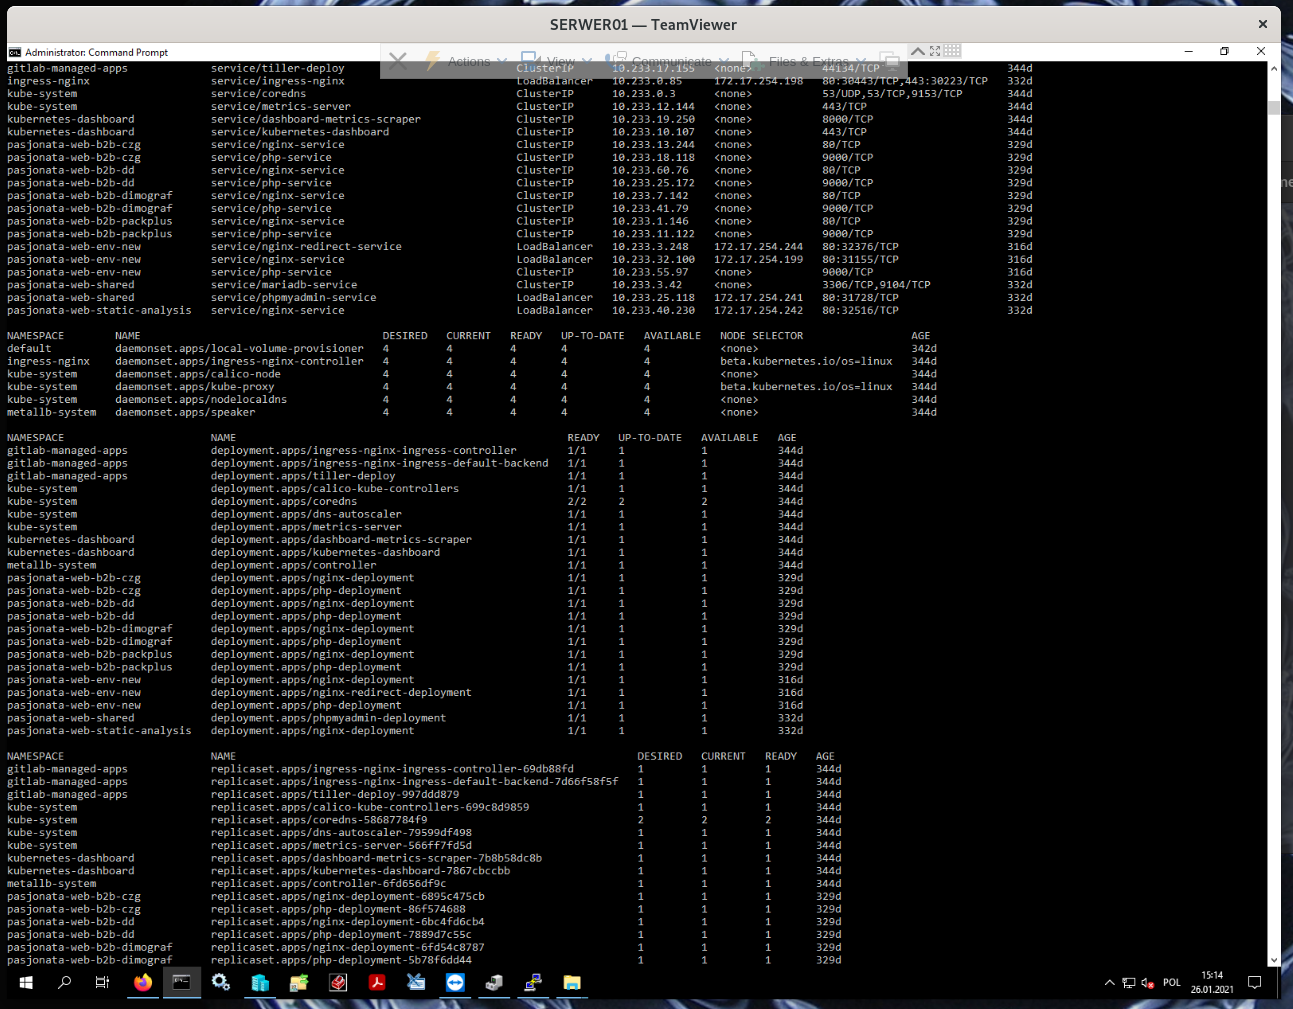
Task: Open TeamViewer from the remote taskbar
Action: pyautogui.click(x=455, y=983)
